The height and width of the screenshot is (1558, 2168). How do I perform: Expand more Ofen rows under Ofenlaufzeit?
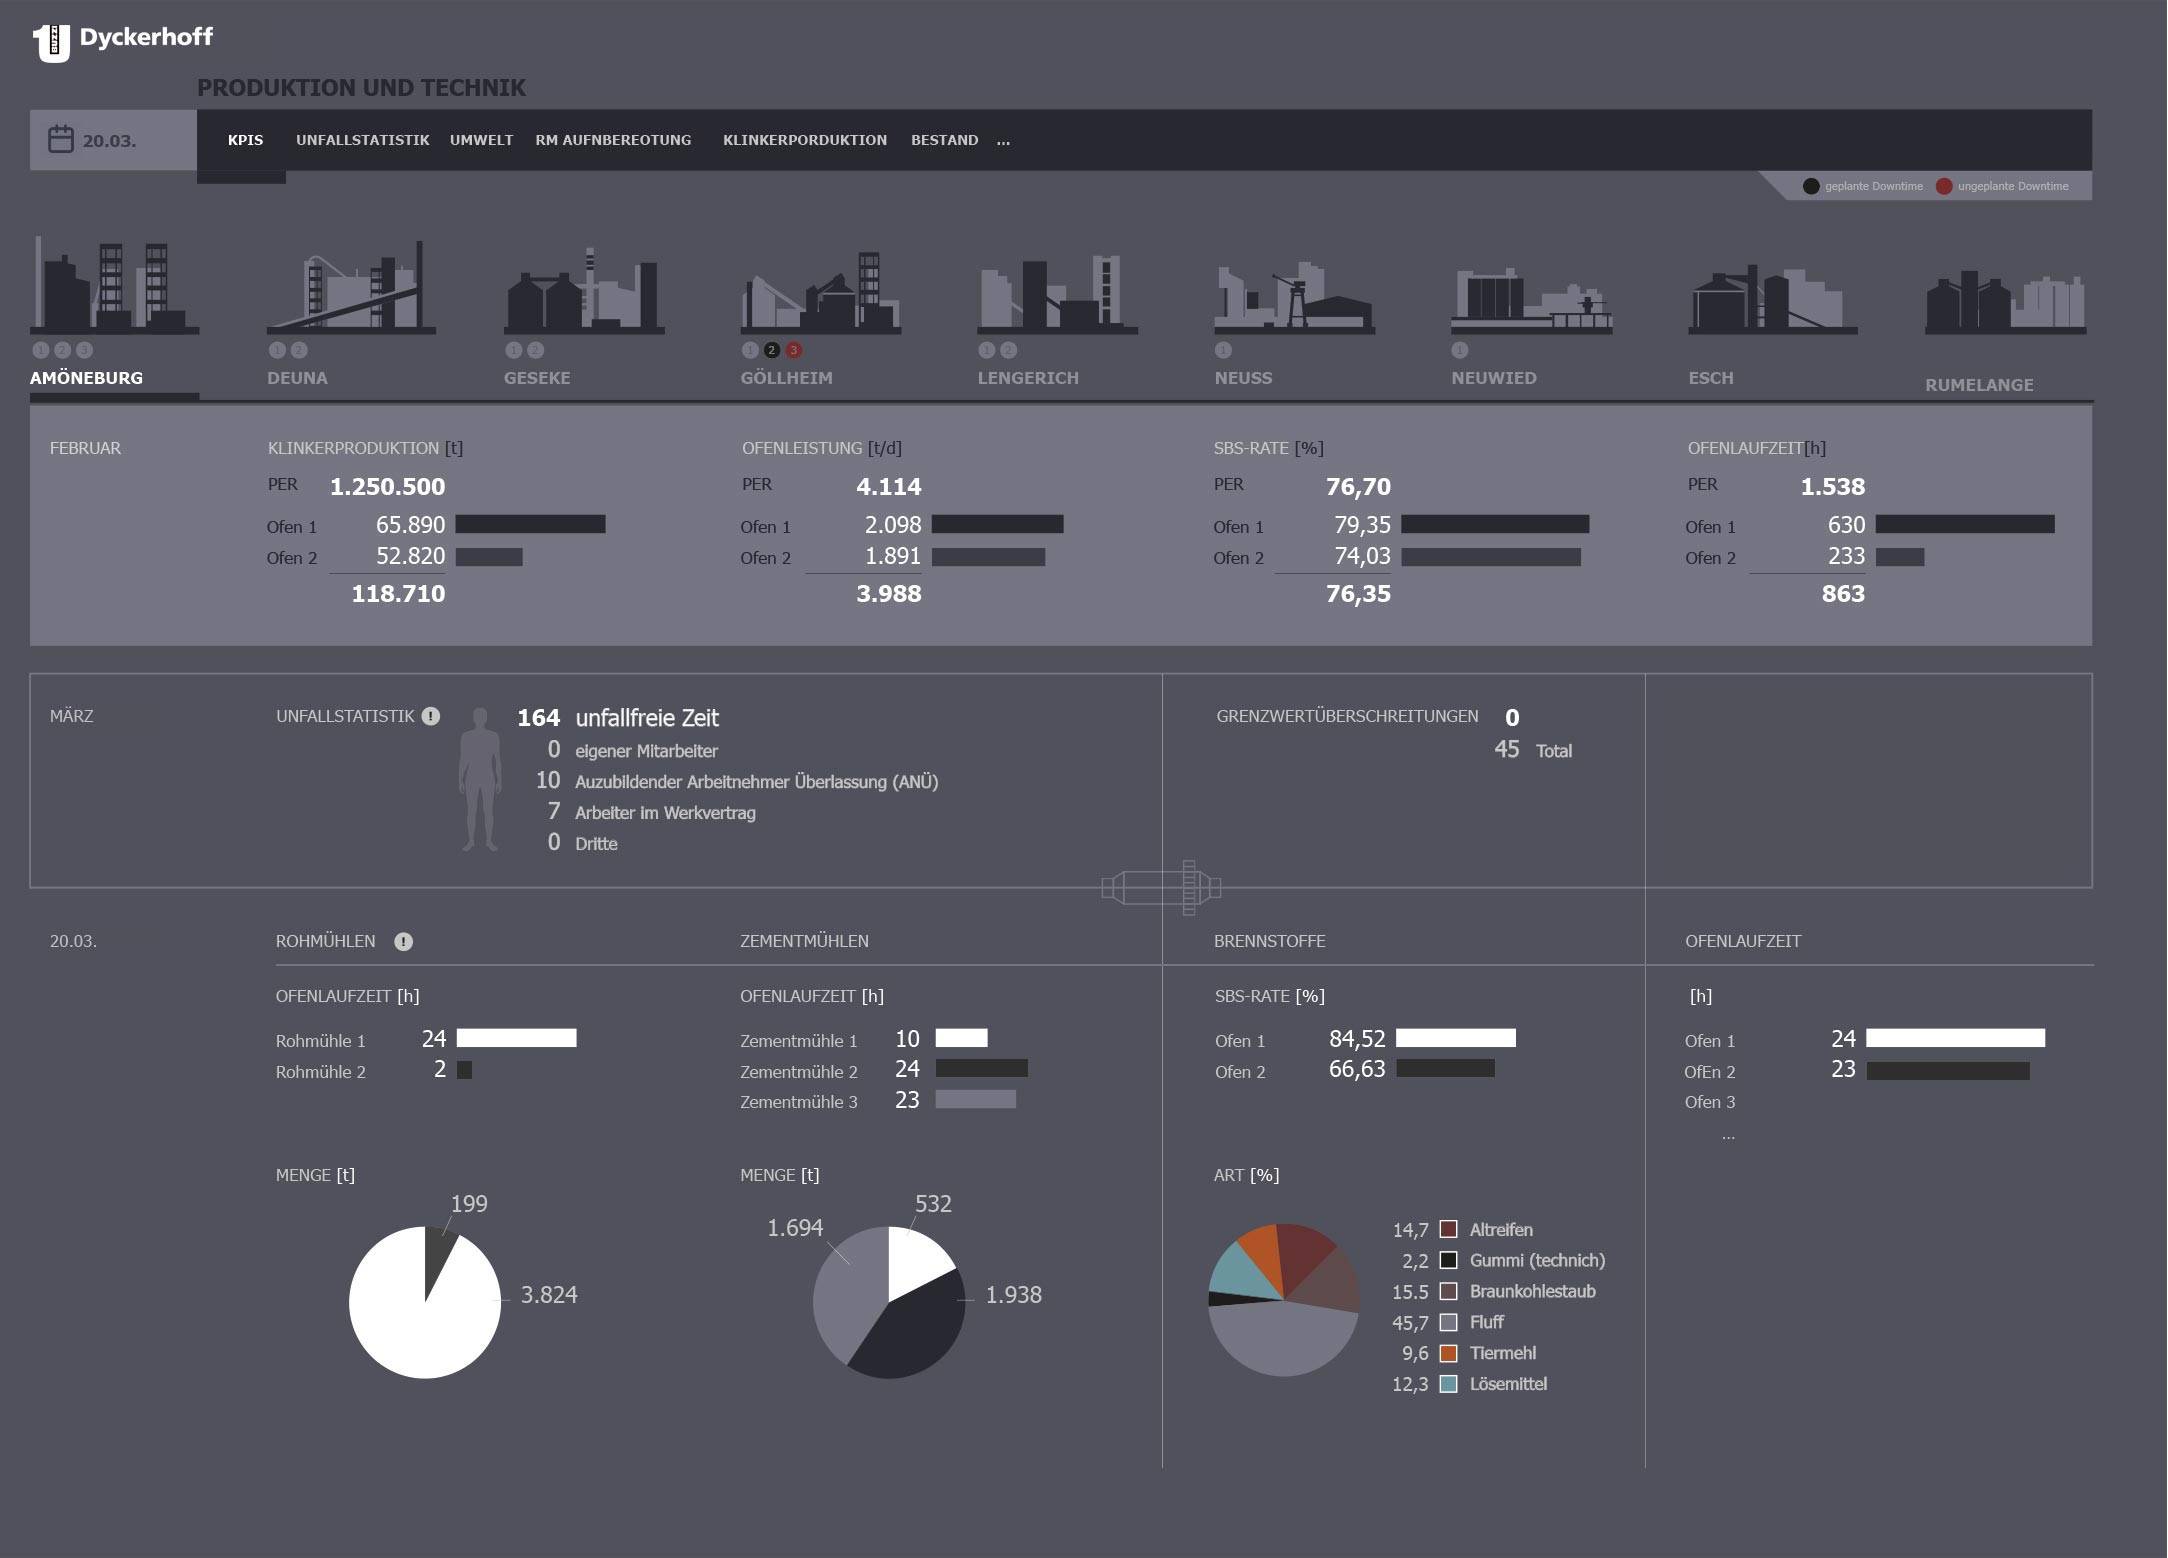click(x=1728, y=1136)
